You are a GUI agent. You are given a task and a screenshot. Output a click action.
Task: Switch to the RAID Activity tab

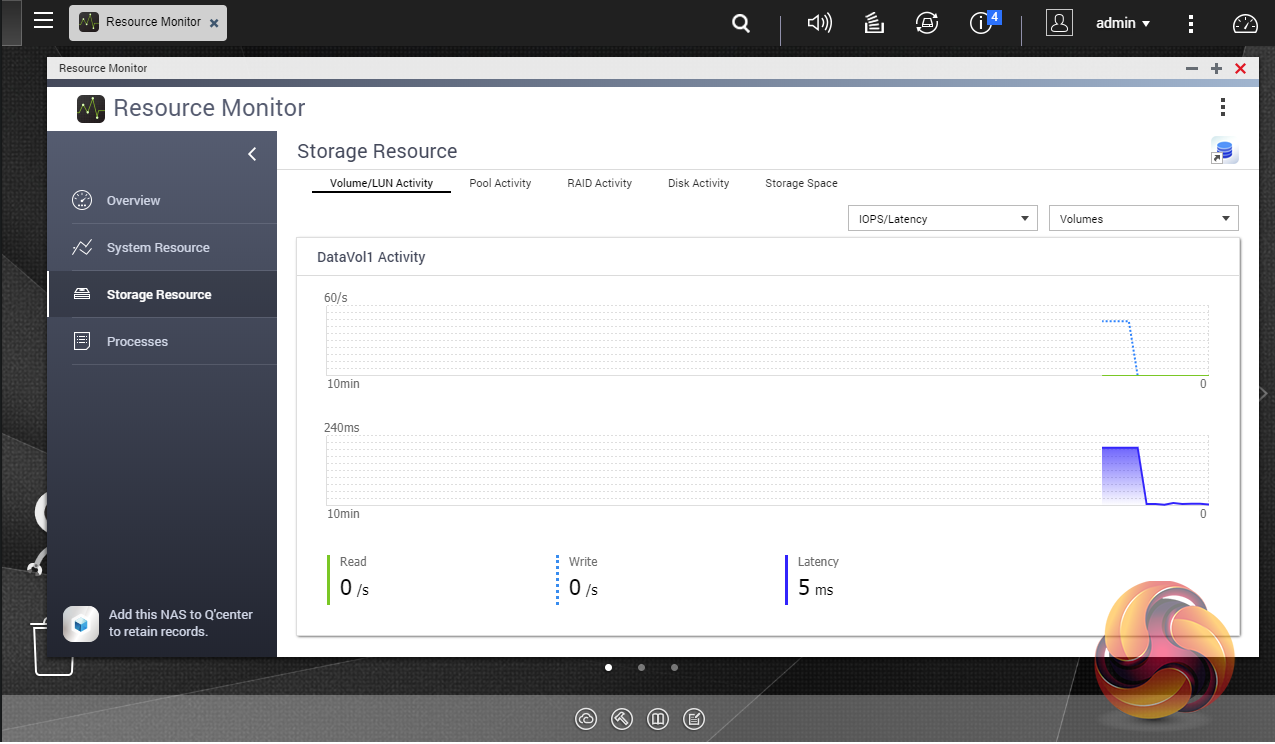599,183
